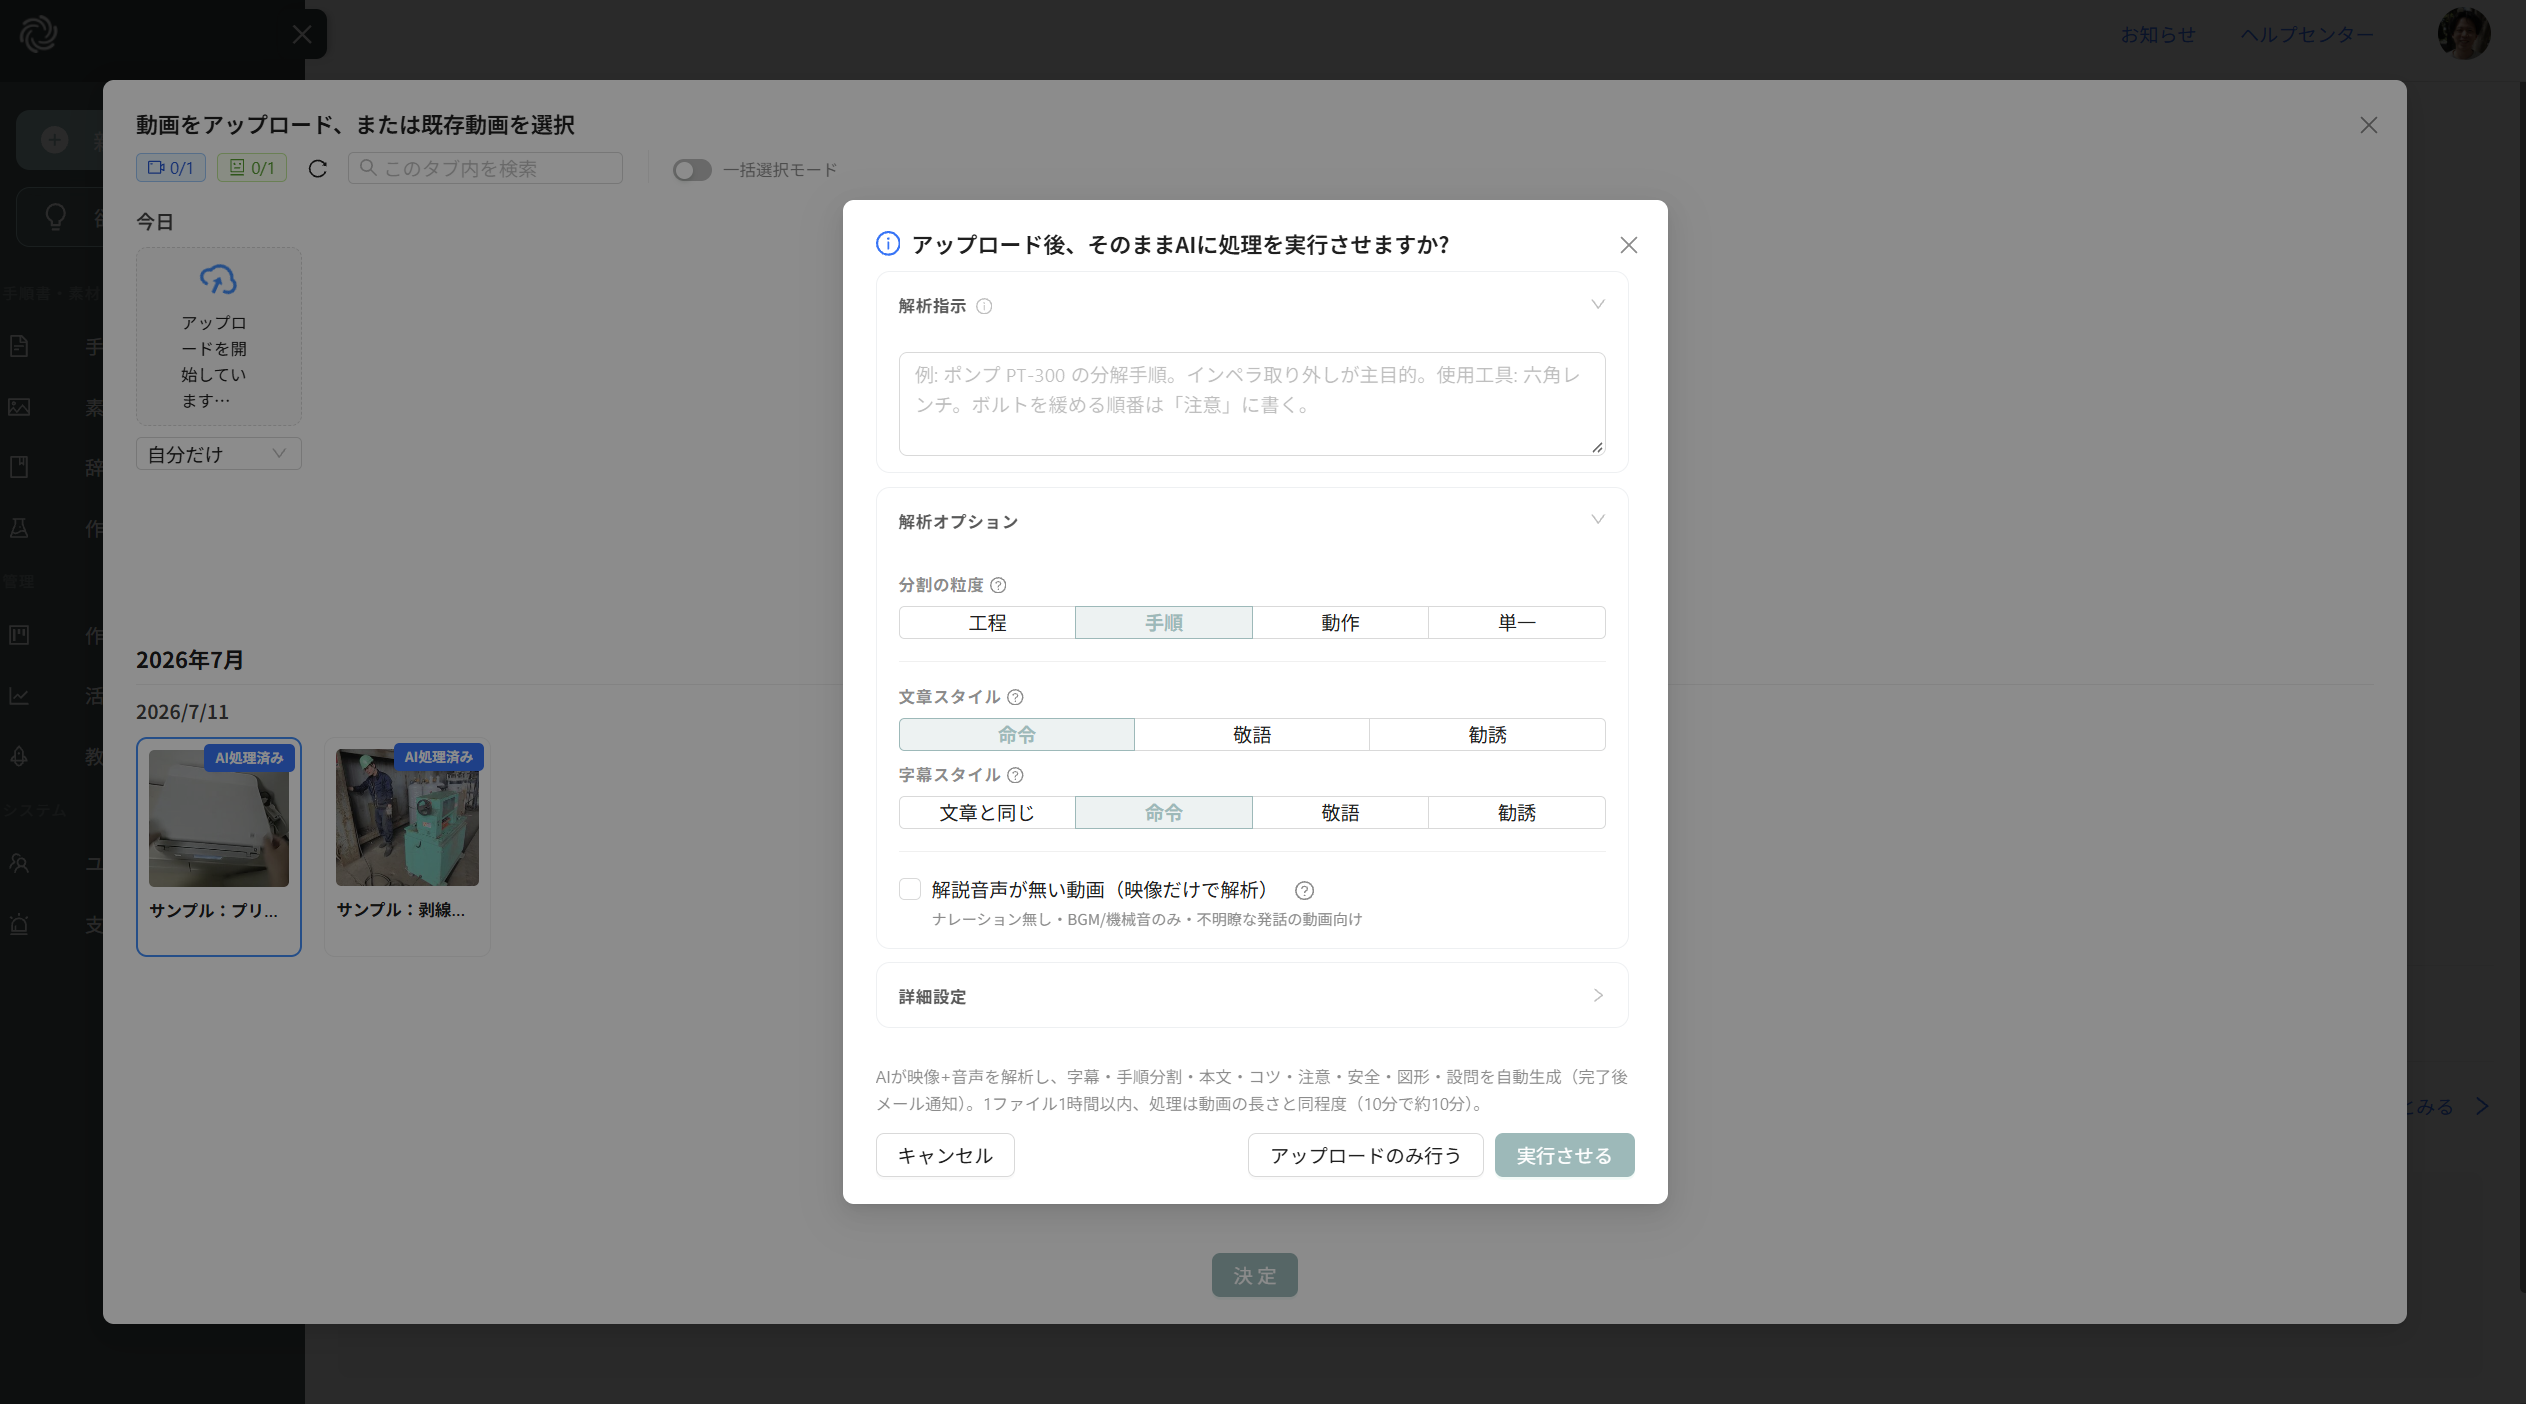Click the image icon in the sidebar
The image size is (2526, 1404).
19,407
